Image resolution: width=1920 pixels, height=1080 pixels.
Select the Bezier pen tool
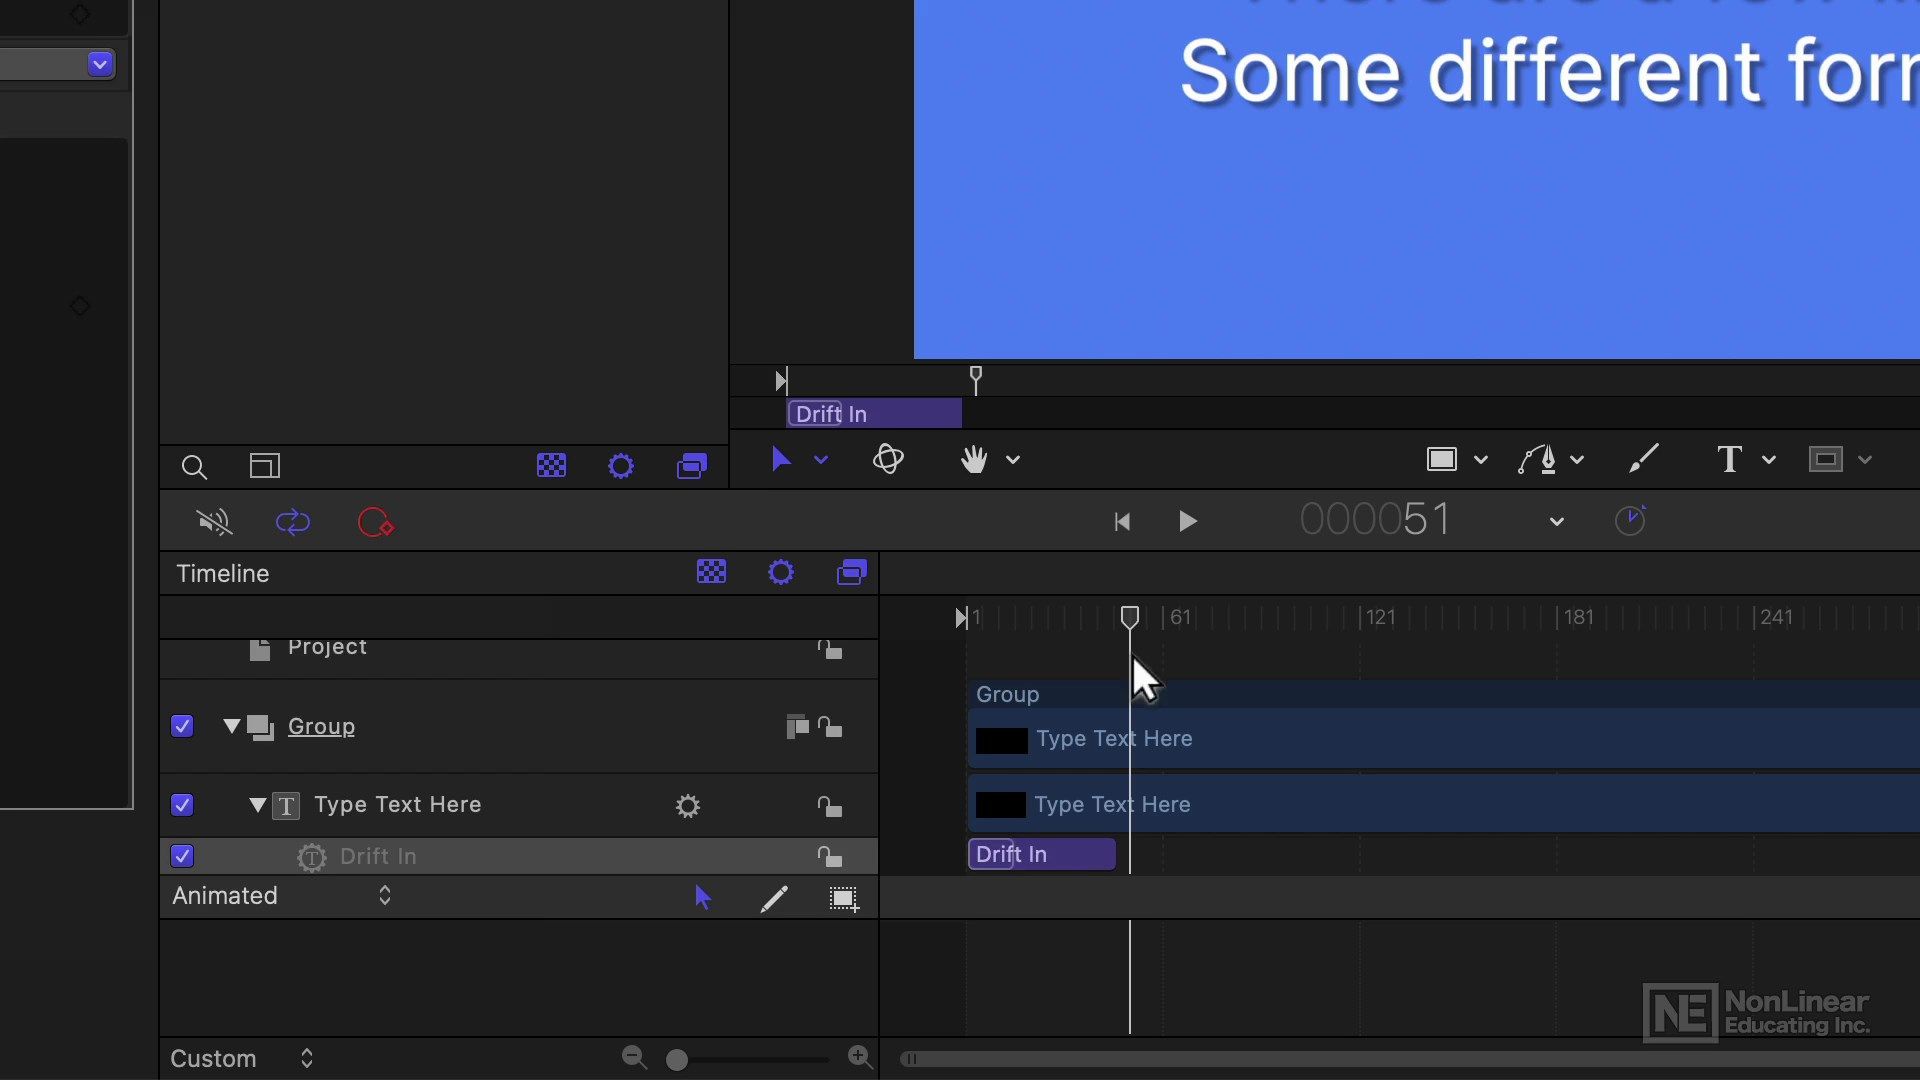[x=1537, y=459]
